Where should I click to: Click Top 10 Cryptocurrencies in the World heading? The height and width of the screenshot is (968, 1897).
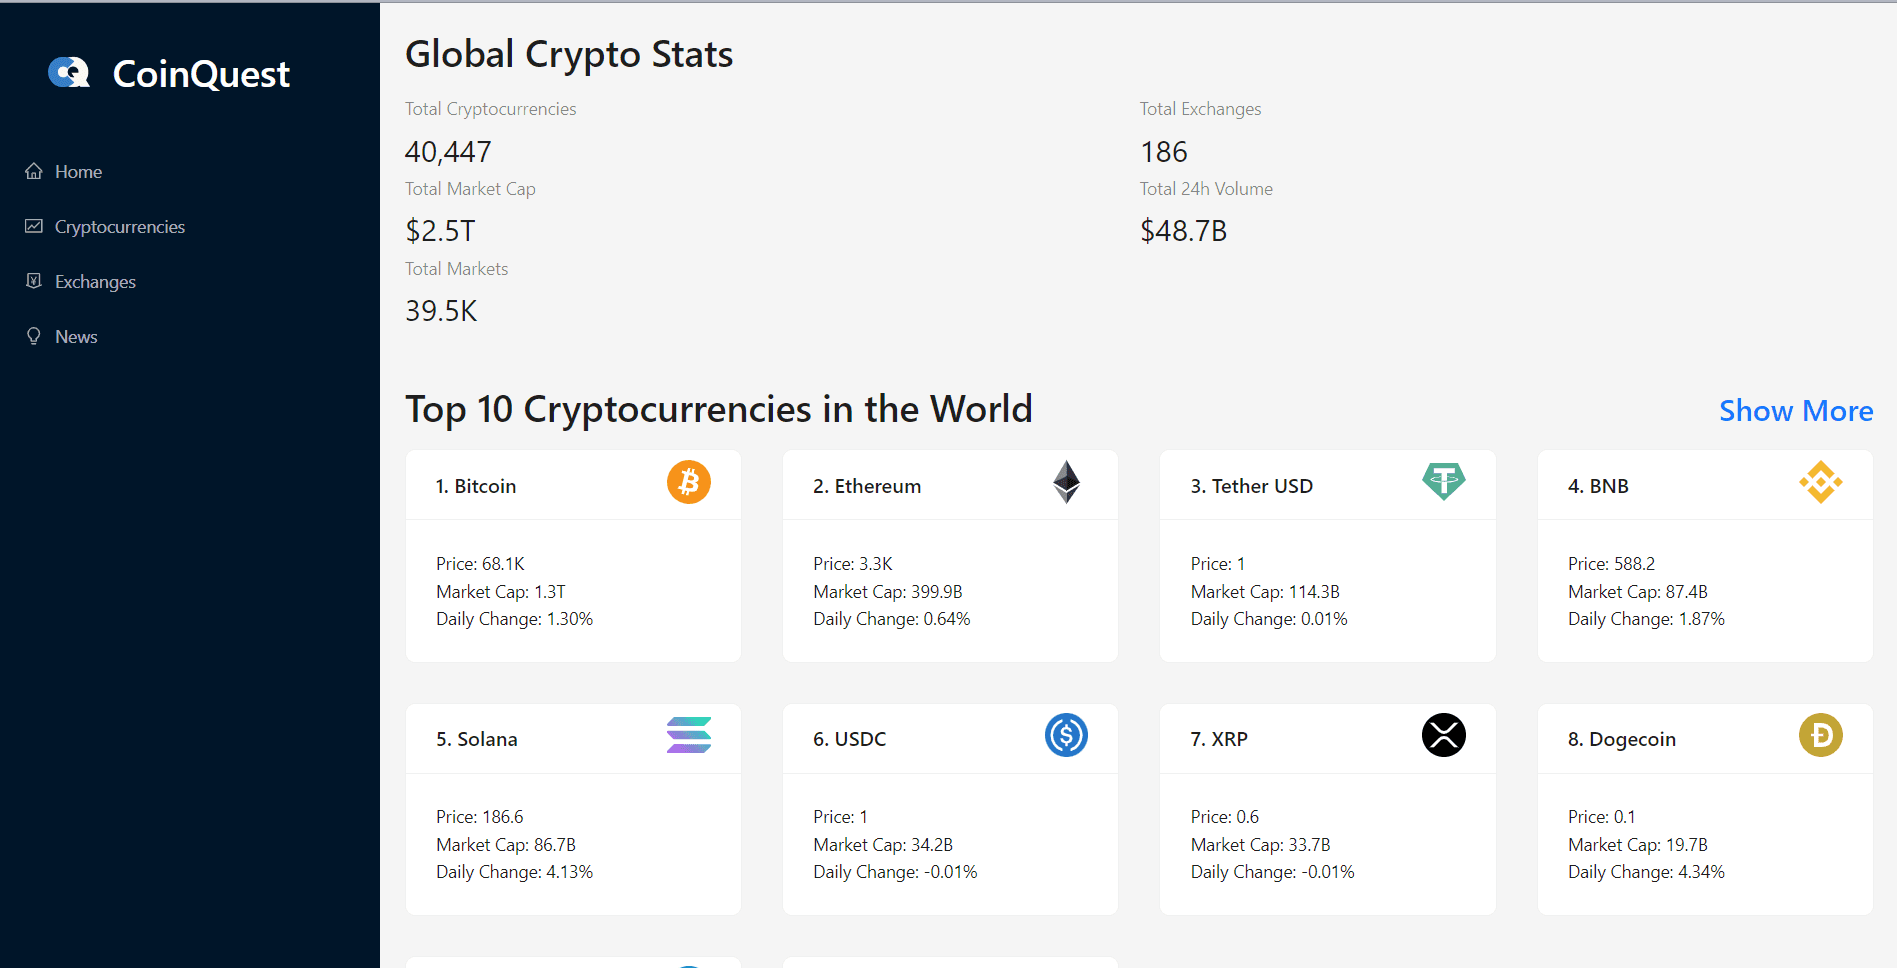pyautogui.click(x=719, y=409)
